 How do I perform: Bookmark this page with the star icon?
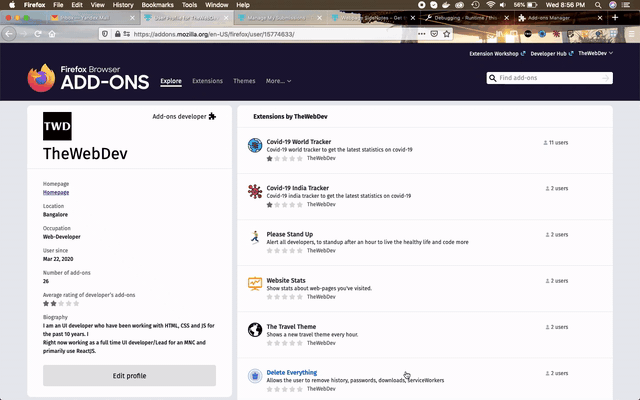coord(447,34)
